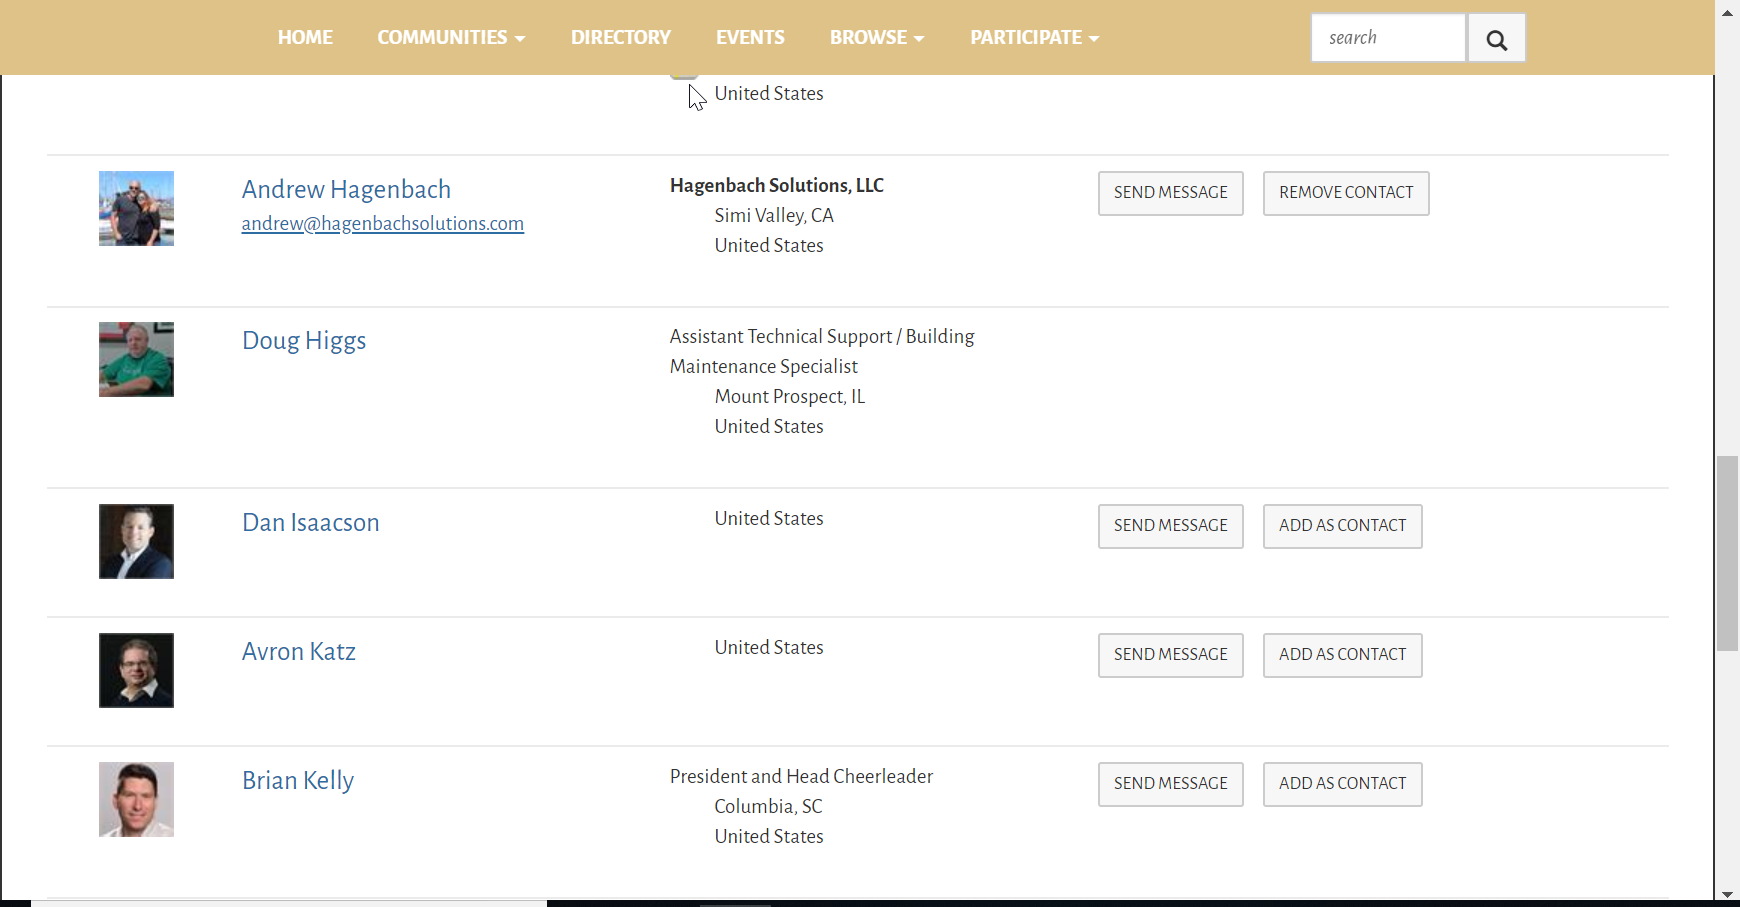
Task: Expand the PARTICIPATE dropdown menu
Action: point(1035,38)
